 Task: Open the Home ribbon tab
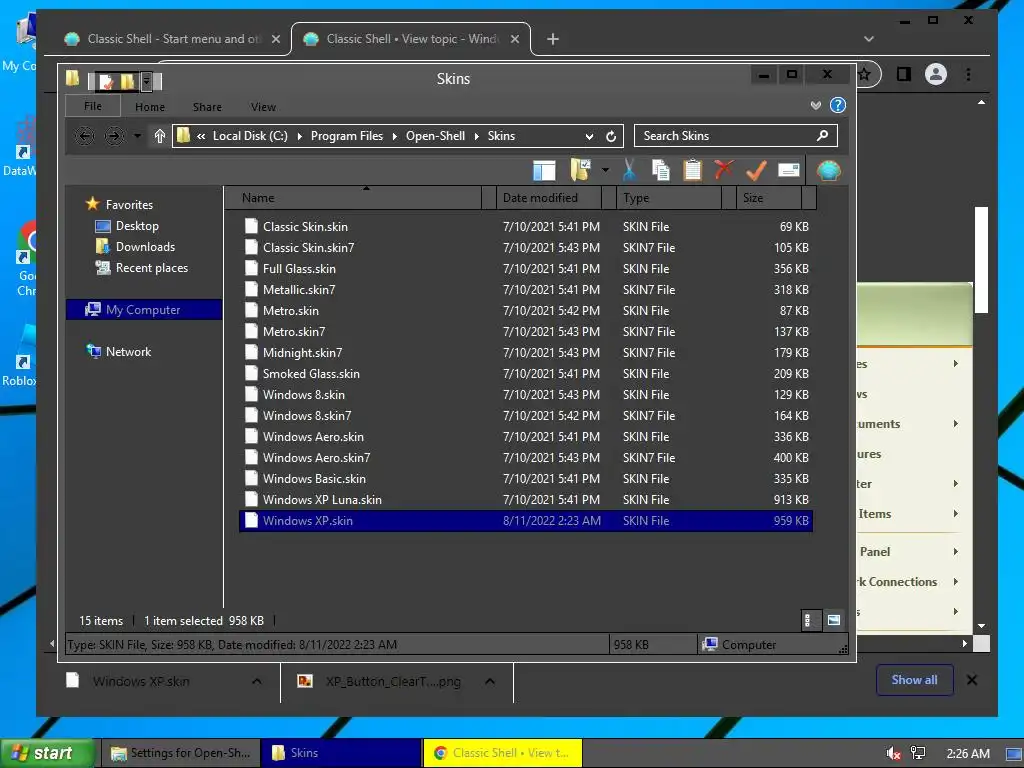(150, 106)
